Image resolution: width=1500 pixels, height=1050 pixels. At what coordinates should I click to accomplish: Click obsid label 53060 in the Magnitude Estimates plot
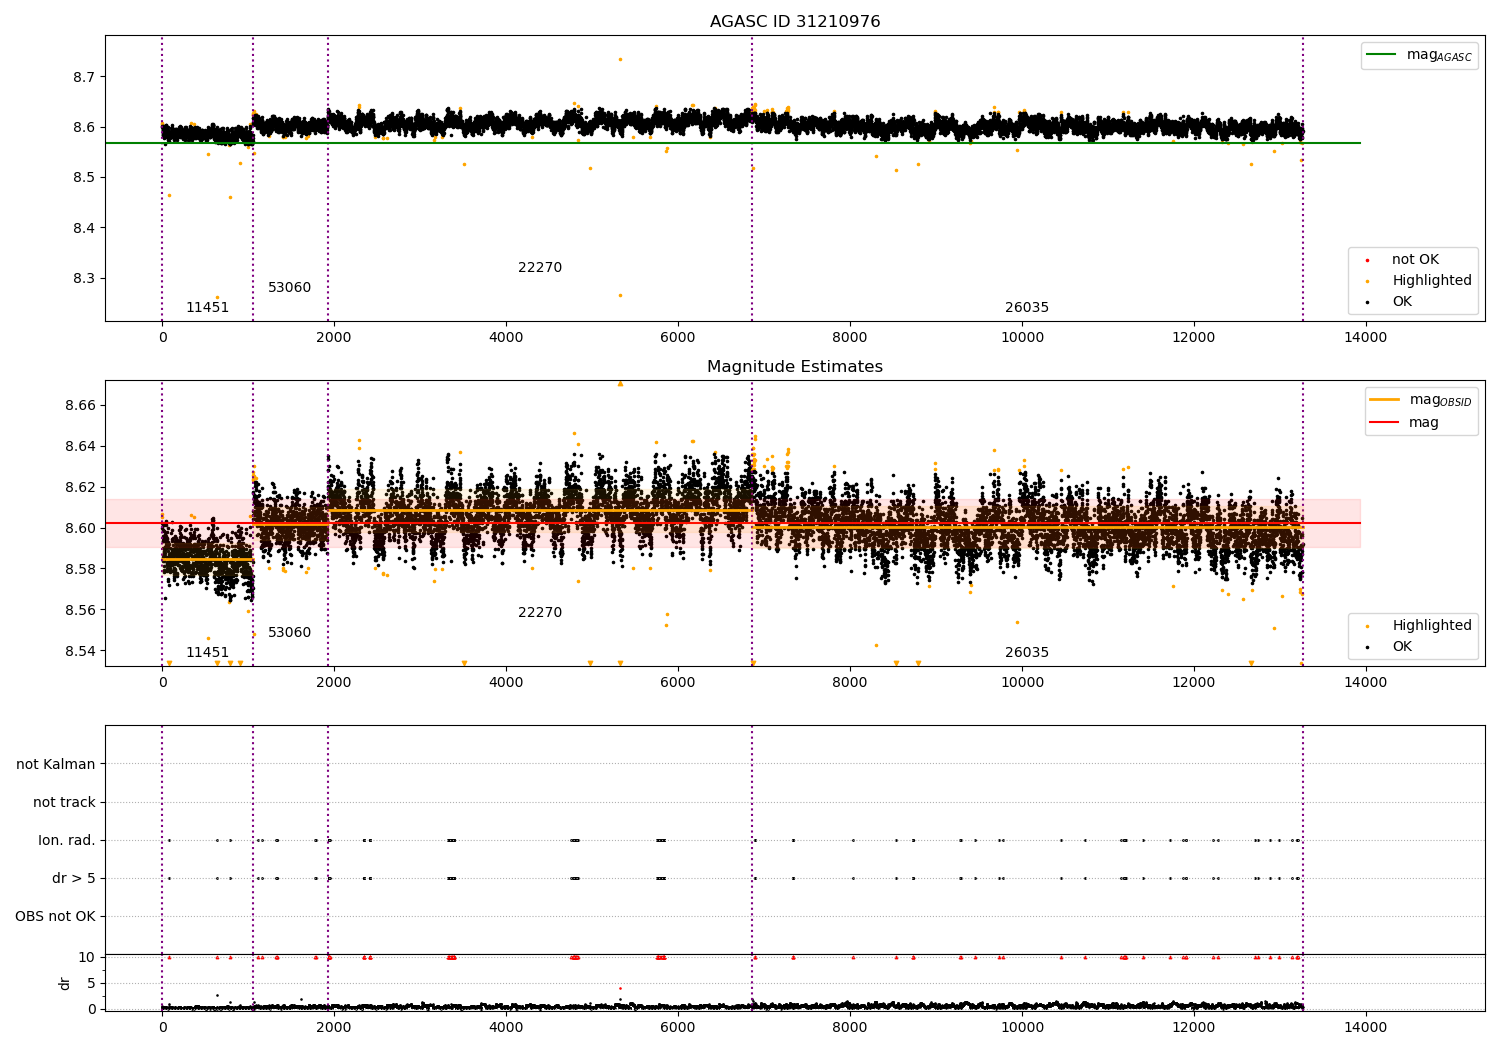pos(289,633)
